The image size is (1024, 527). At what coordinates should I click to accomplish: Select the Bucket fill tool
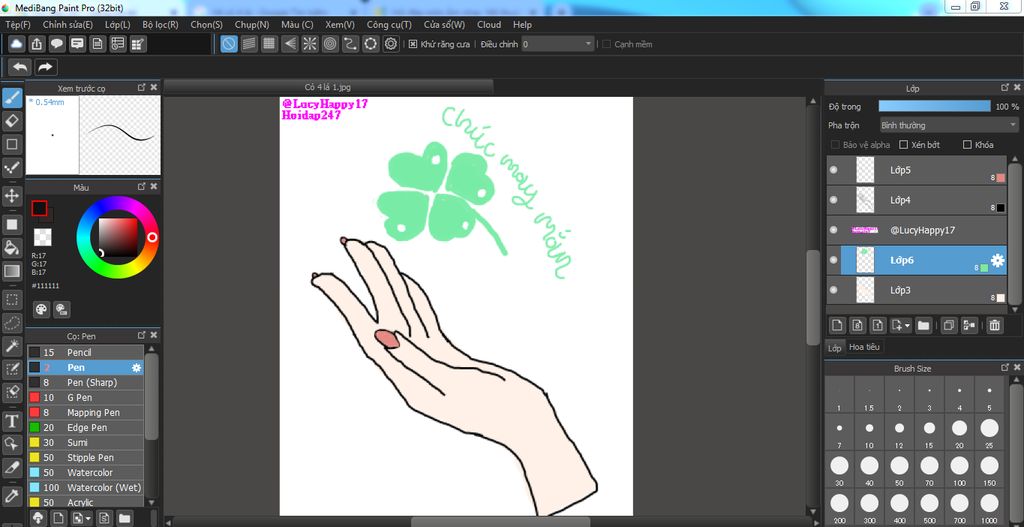(12, 248)
